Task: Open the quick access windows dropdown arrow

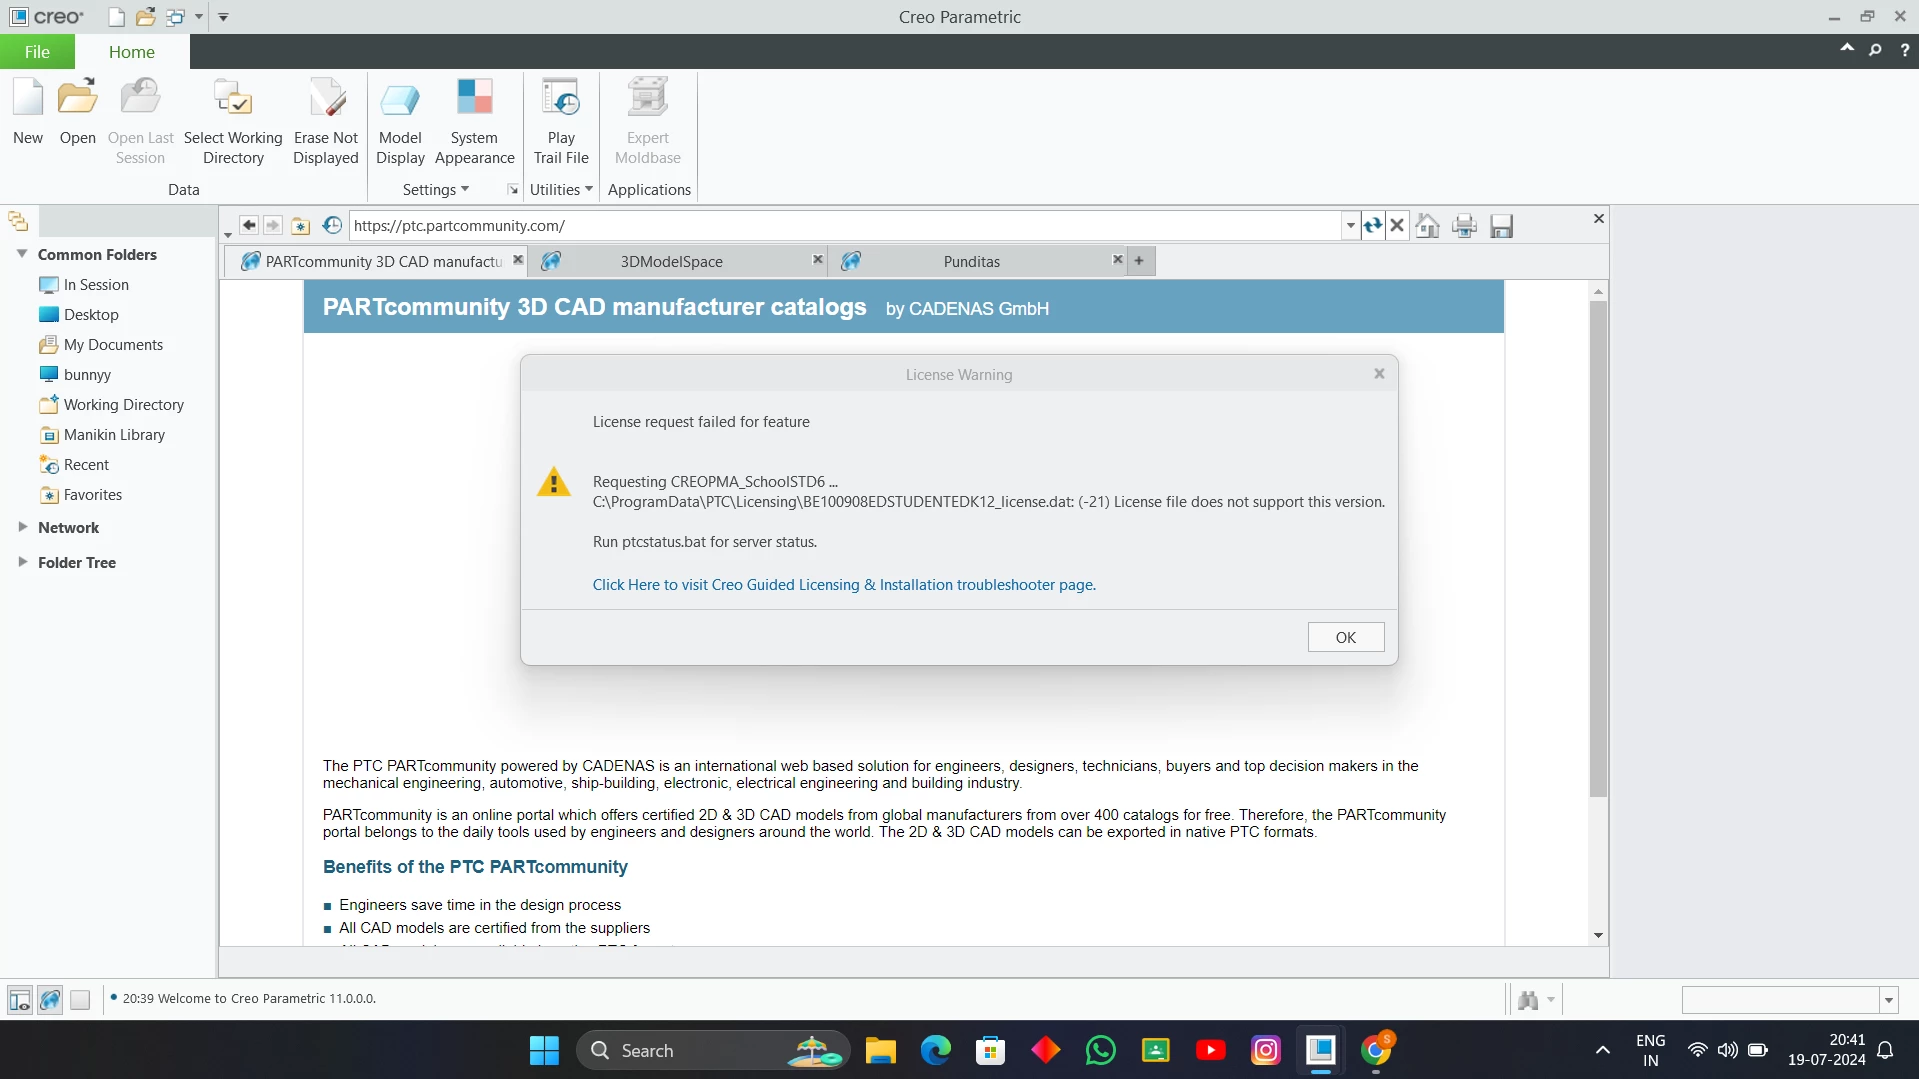Action: [199, 17]
